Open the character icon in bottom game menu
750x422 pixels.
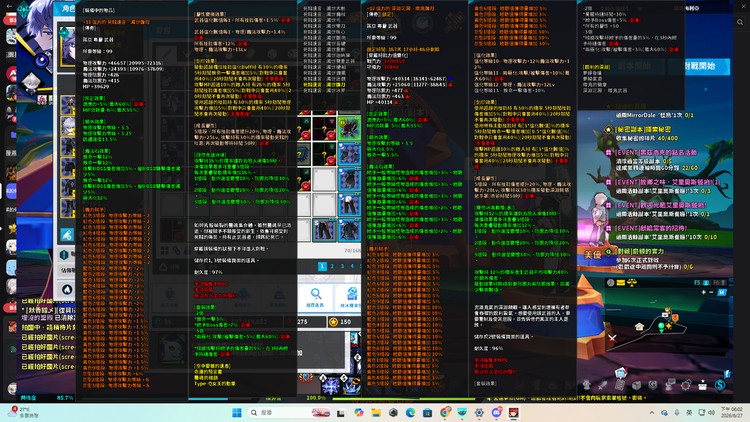[x=586, y=385]
